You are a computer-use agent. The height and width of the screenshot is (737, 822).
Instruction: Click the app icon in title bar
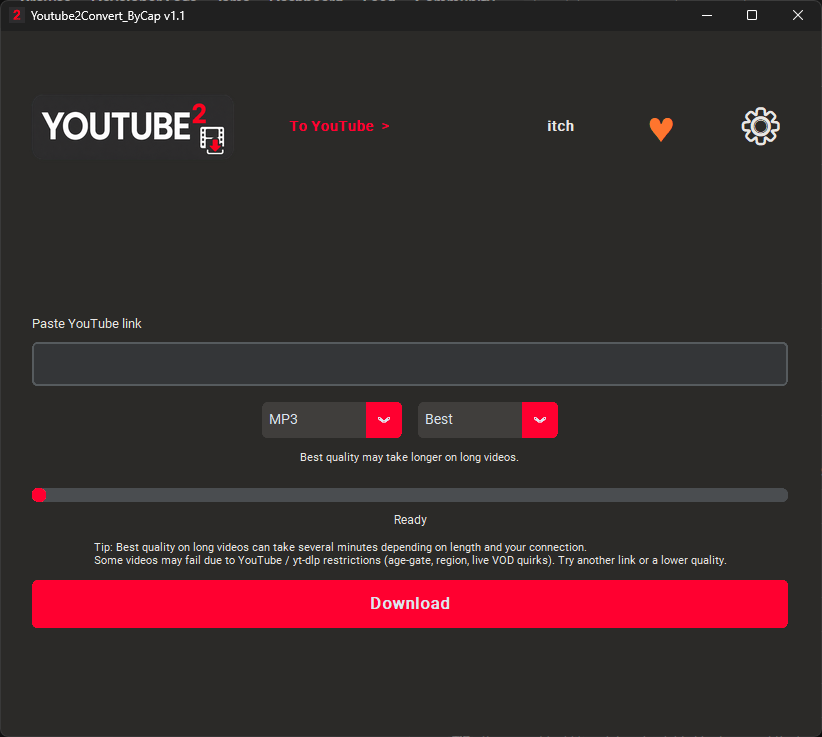pyautogui.click(x=17, y=16)
